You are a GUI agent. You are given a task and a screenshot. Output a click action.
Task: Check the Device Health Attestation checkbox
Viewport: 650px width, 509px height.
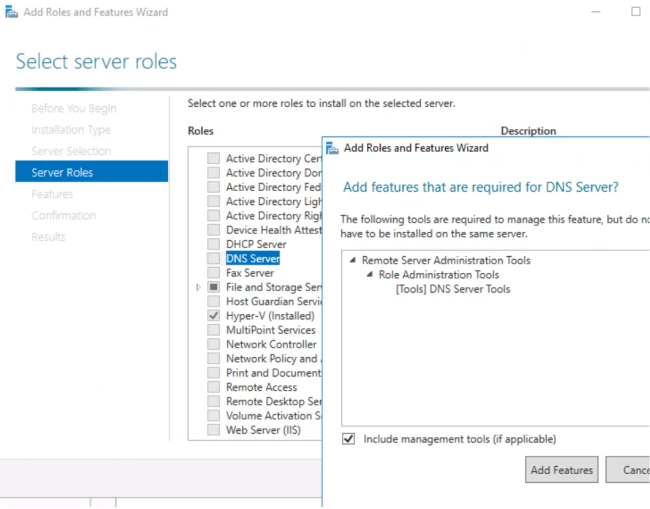(213, 230)
